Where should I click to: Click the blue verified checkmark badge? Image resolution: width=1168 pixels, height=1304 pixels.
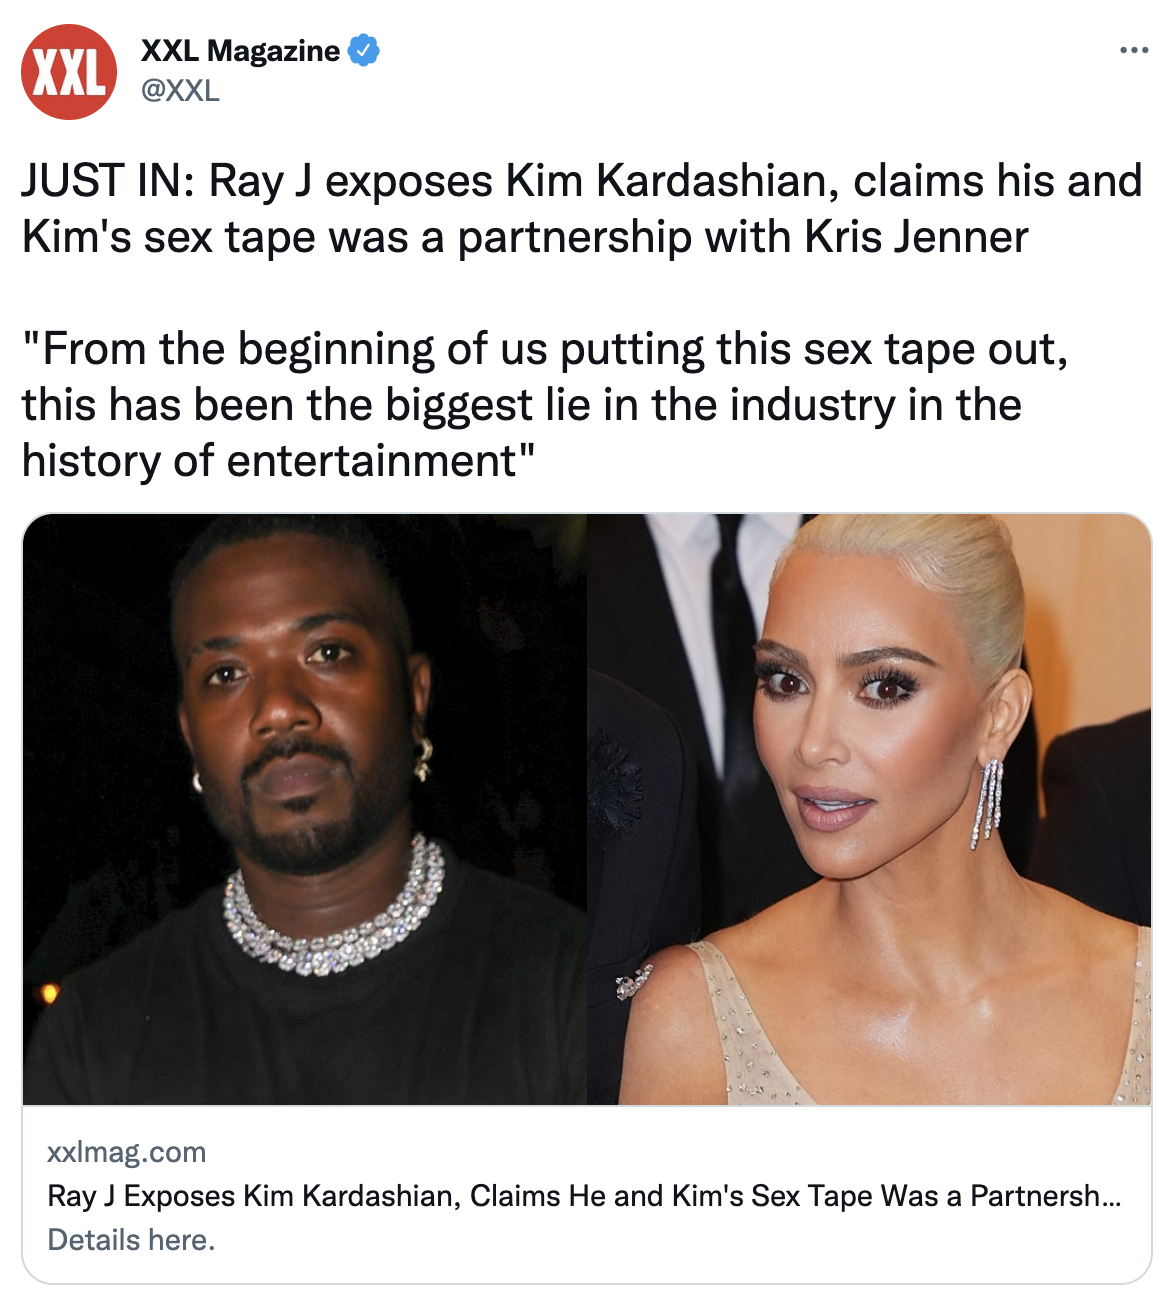[x=363, y=50]
